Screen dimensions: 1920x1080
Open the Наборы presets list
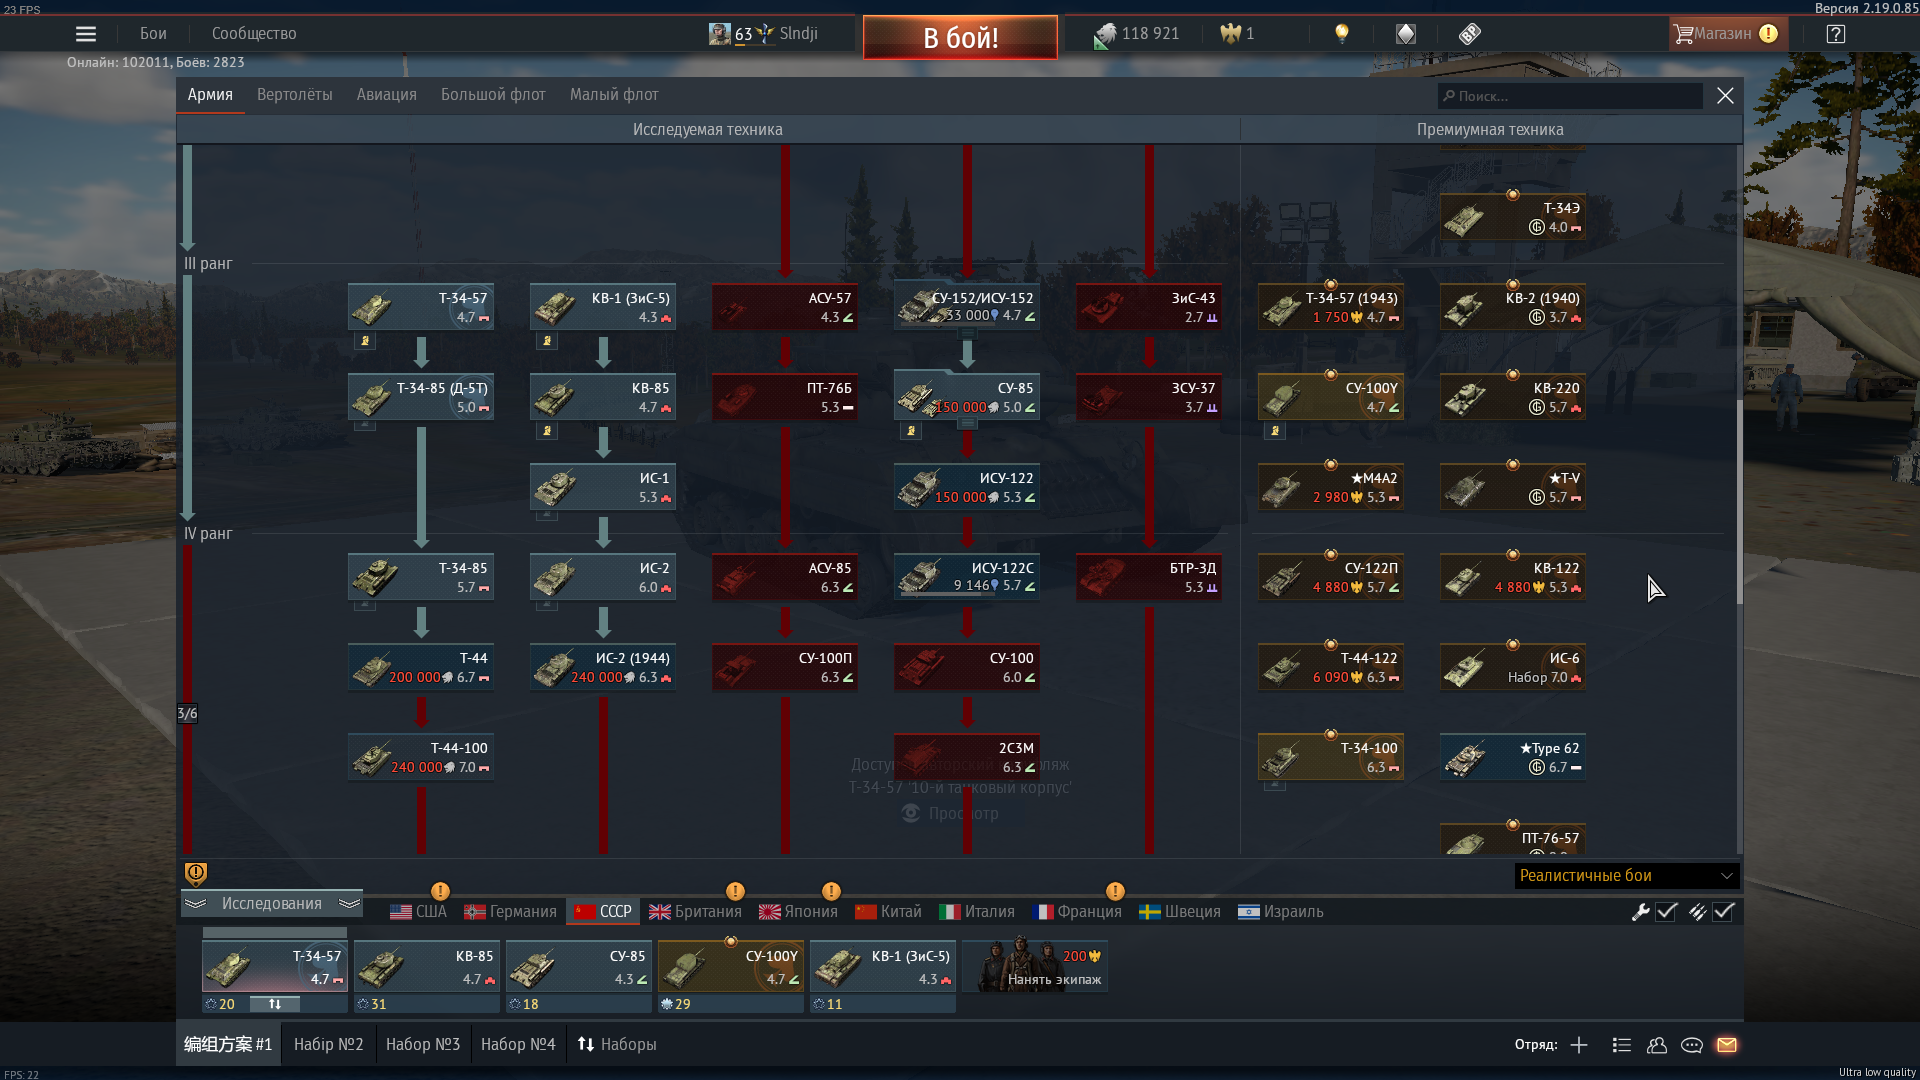617,1045
